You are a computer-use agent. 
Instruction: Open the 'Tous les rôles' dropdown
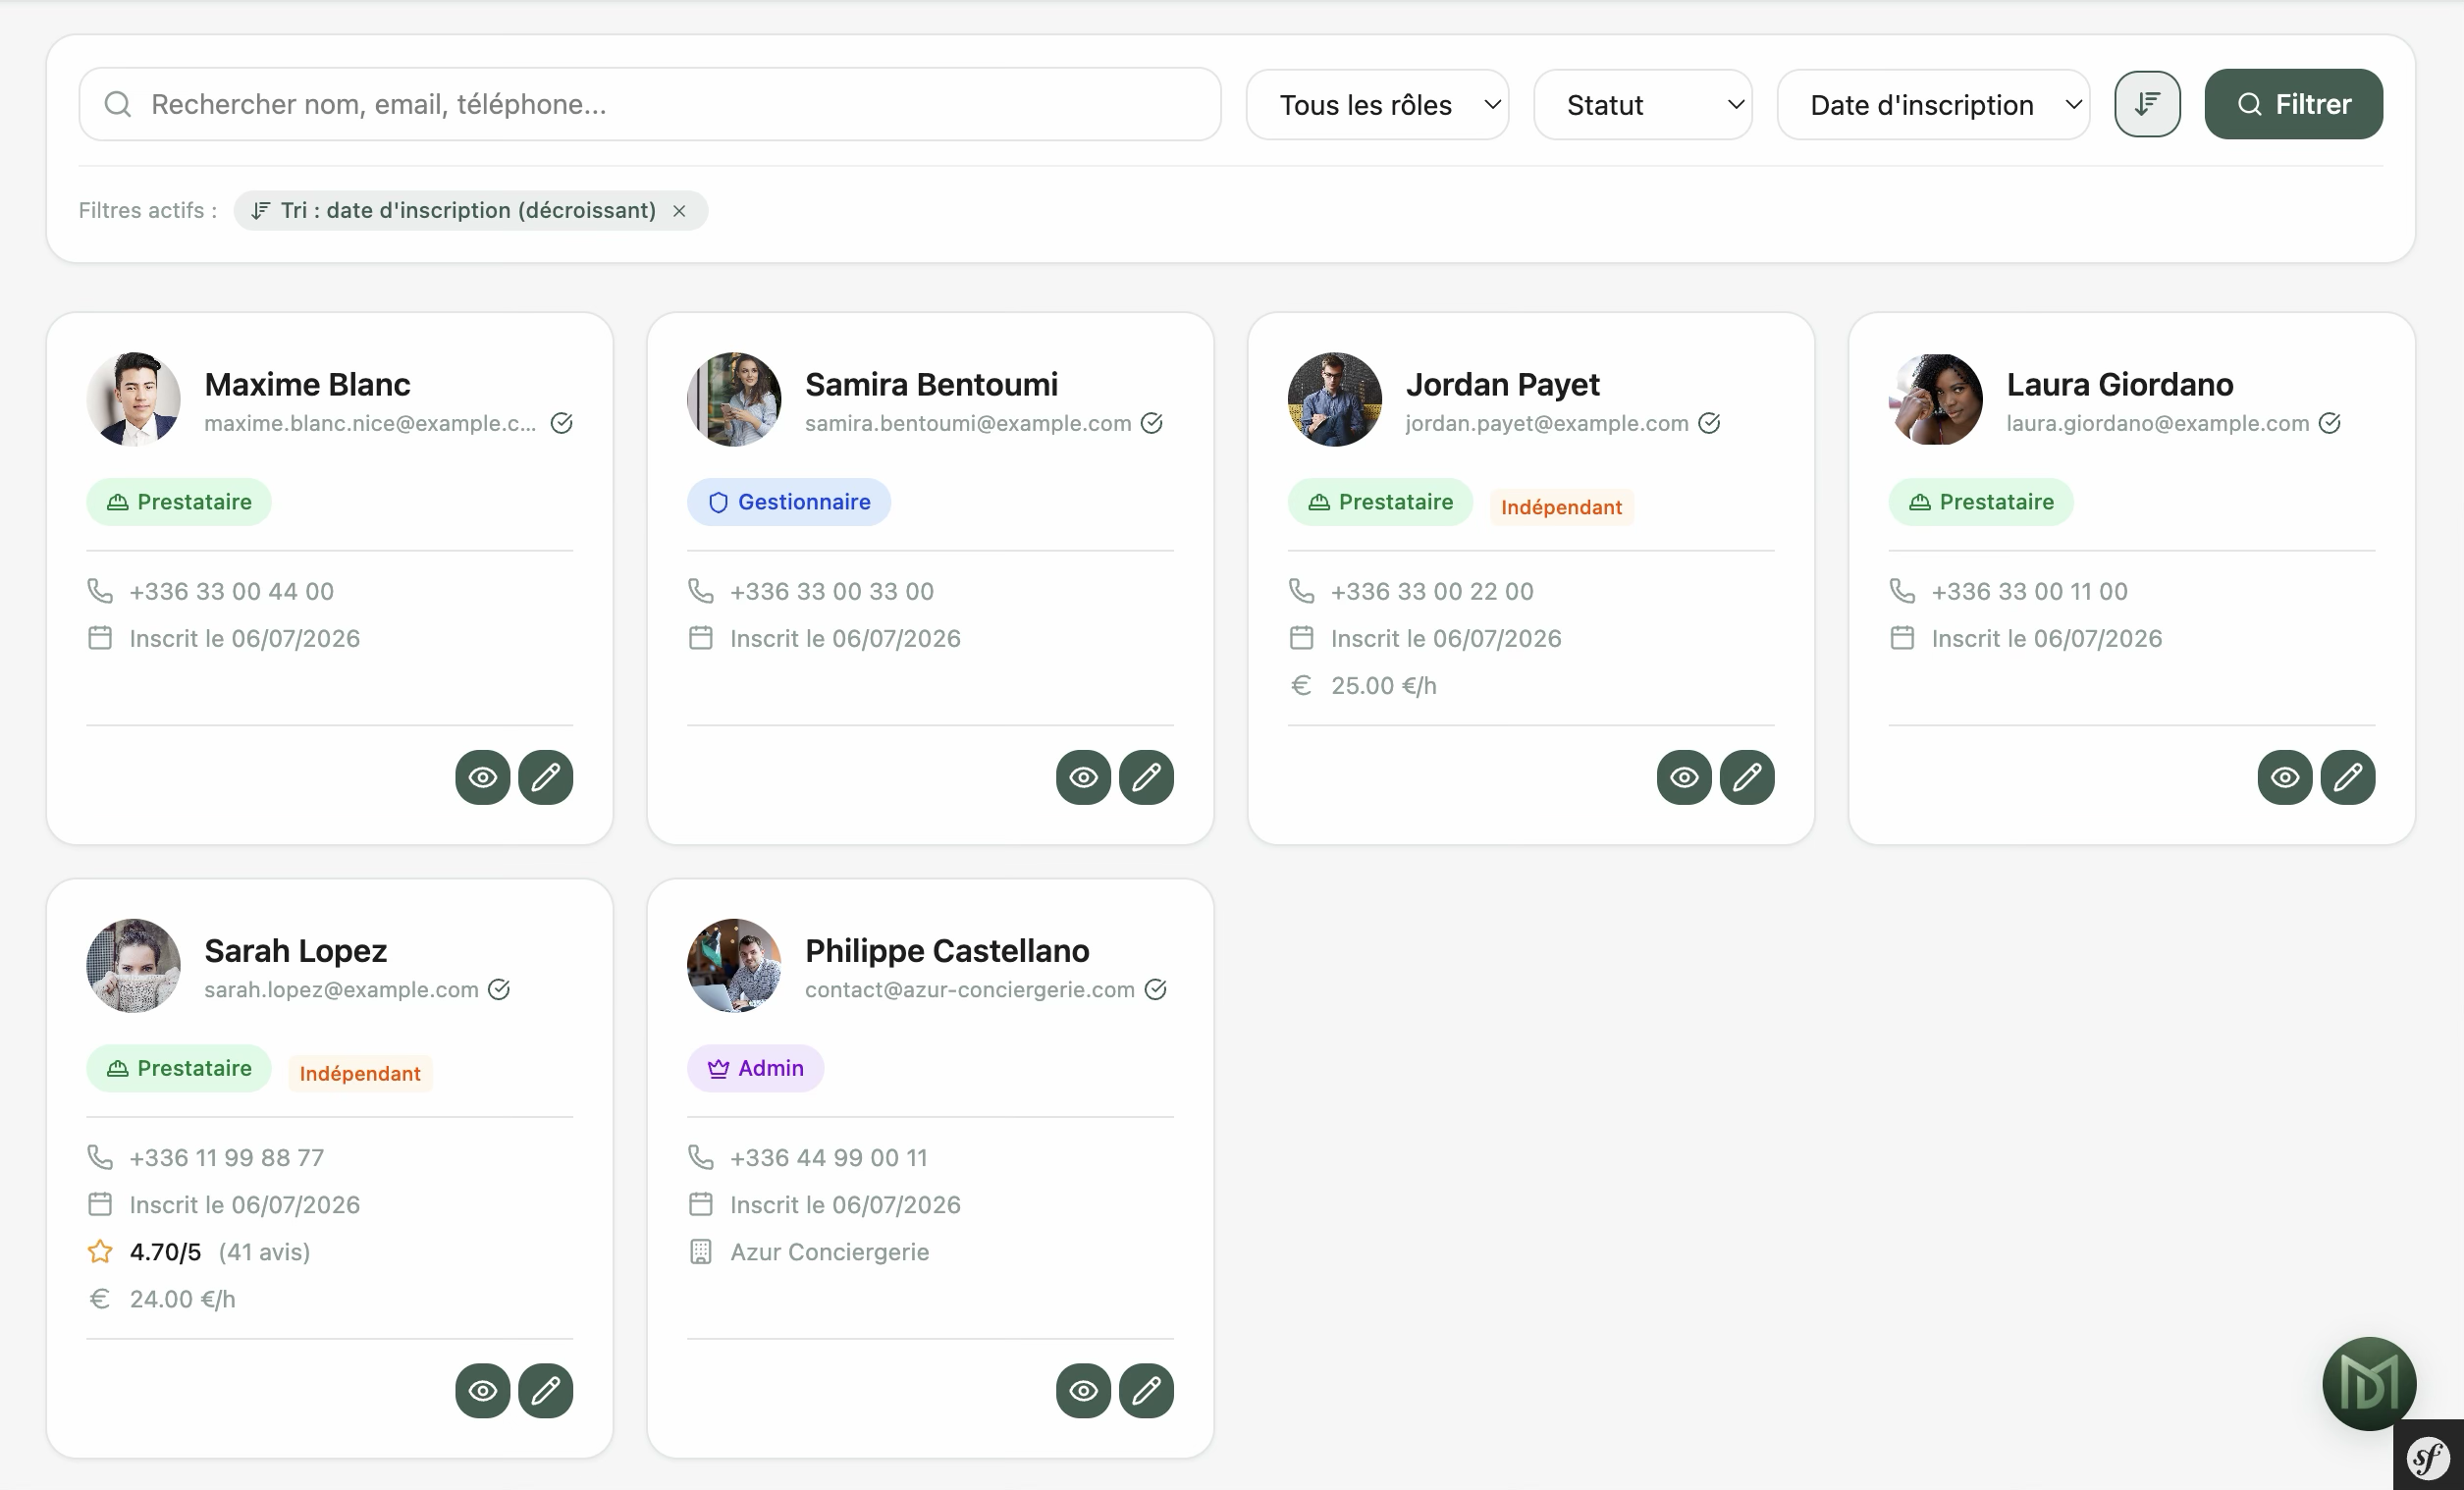click(x=1377, y=104)
